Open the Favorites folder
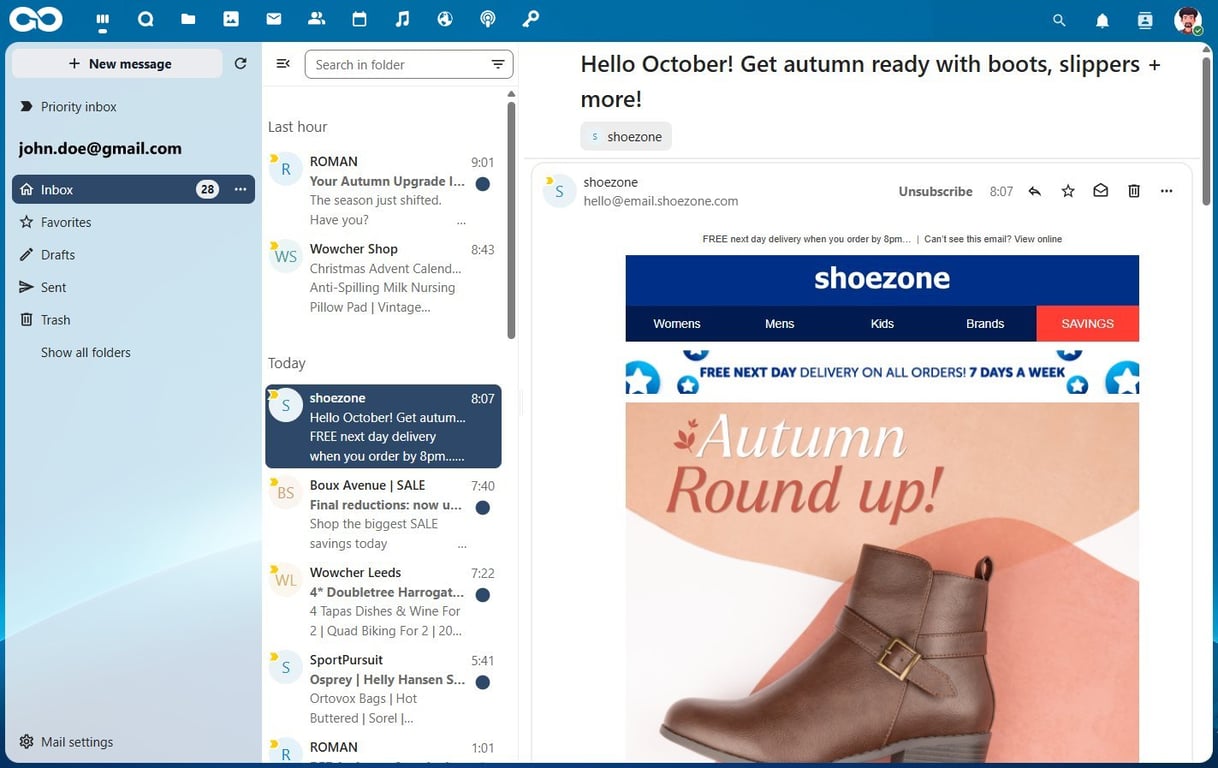The height and width of the screenshot is (768, 1218). [x=133, y=222]
